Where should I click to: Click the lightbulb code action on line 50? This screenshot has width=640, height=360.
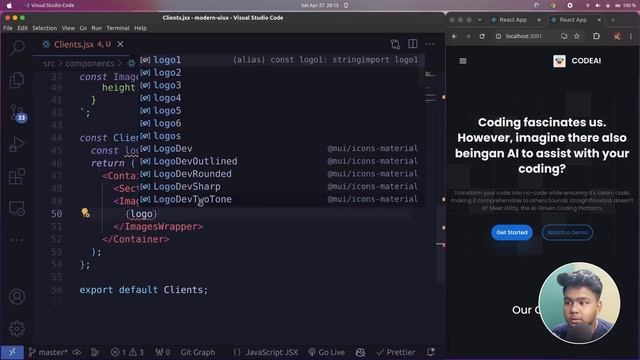click(x=85, y=213)
